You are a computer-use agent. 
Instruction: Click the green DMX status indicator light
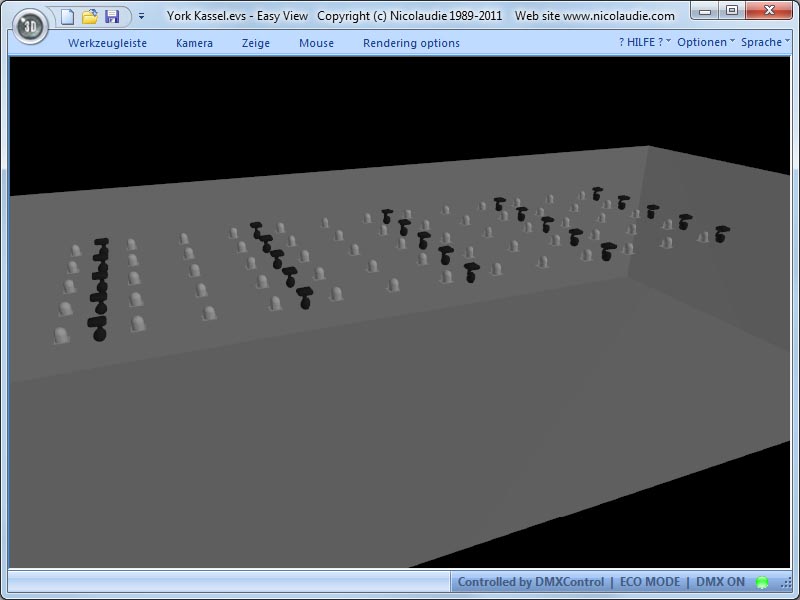[x=762, y=582]
